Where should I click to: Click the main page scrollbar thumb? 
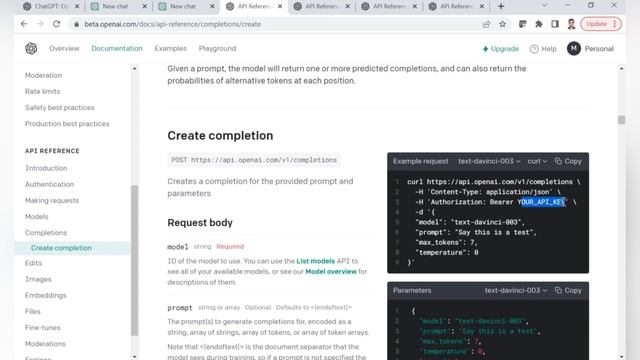pyautogui.click(x=621, y=120)
